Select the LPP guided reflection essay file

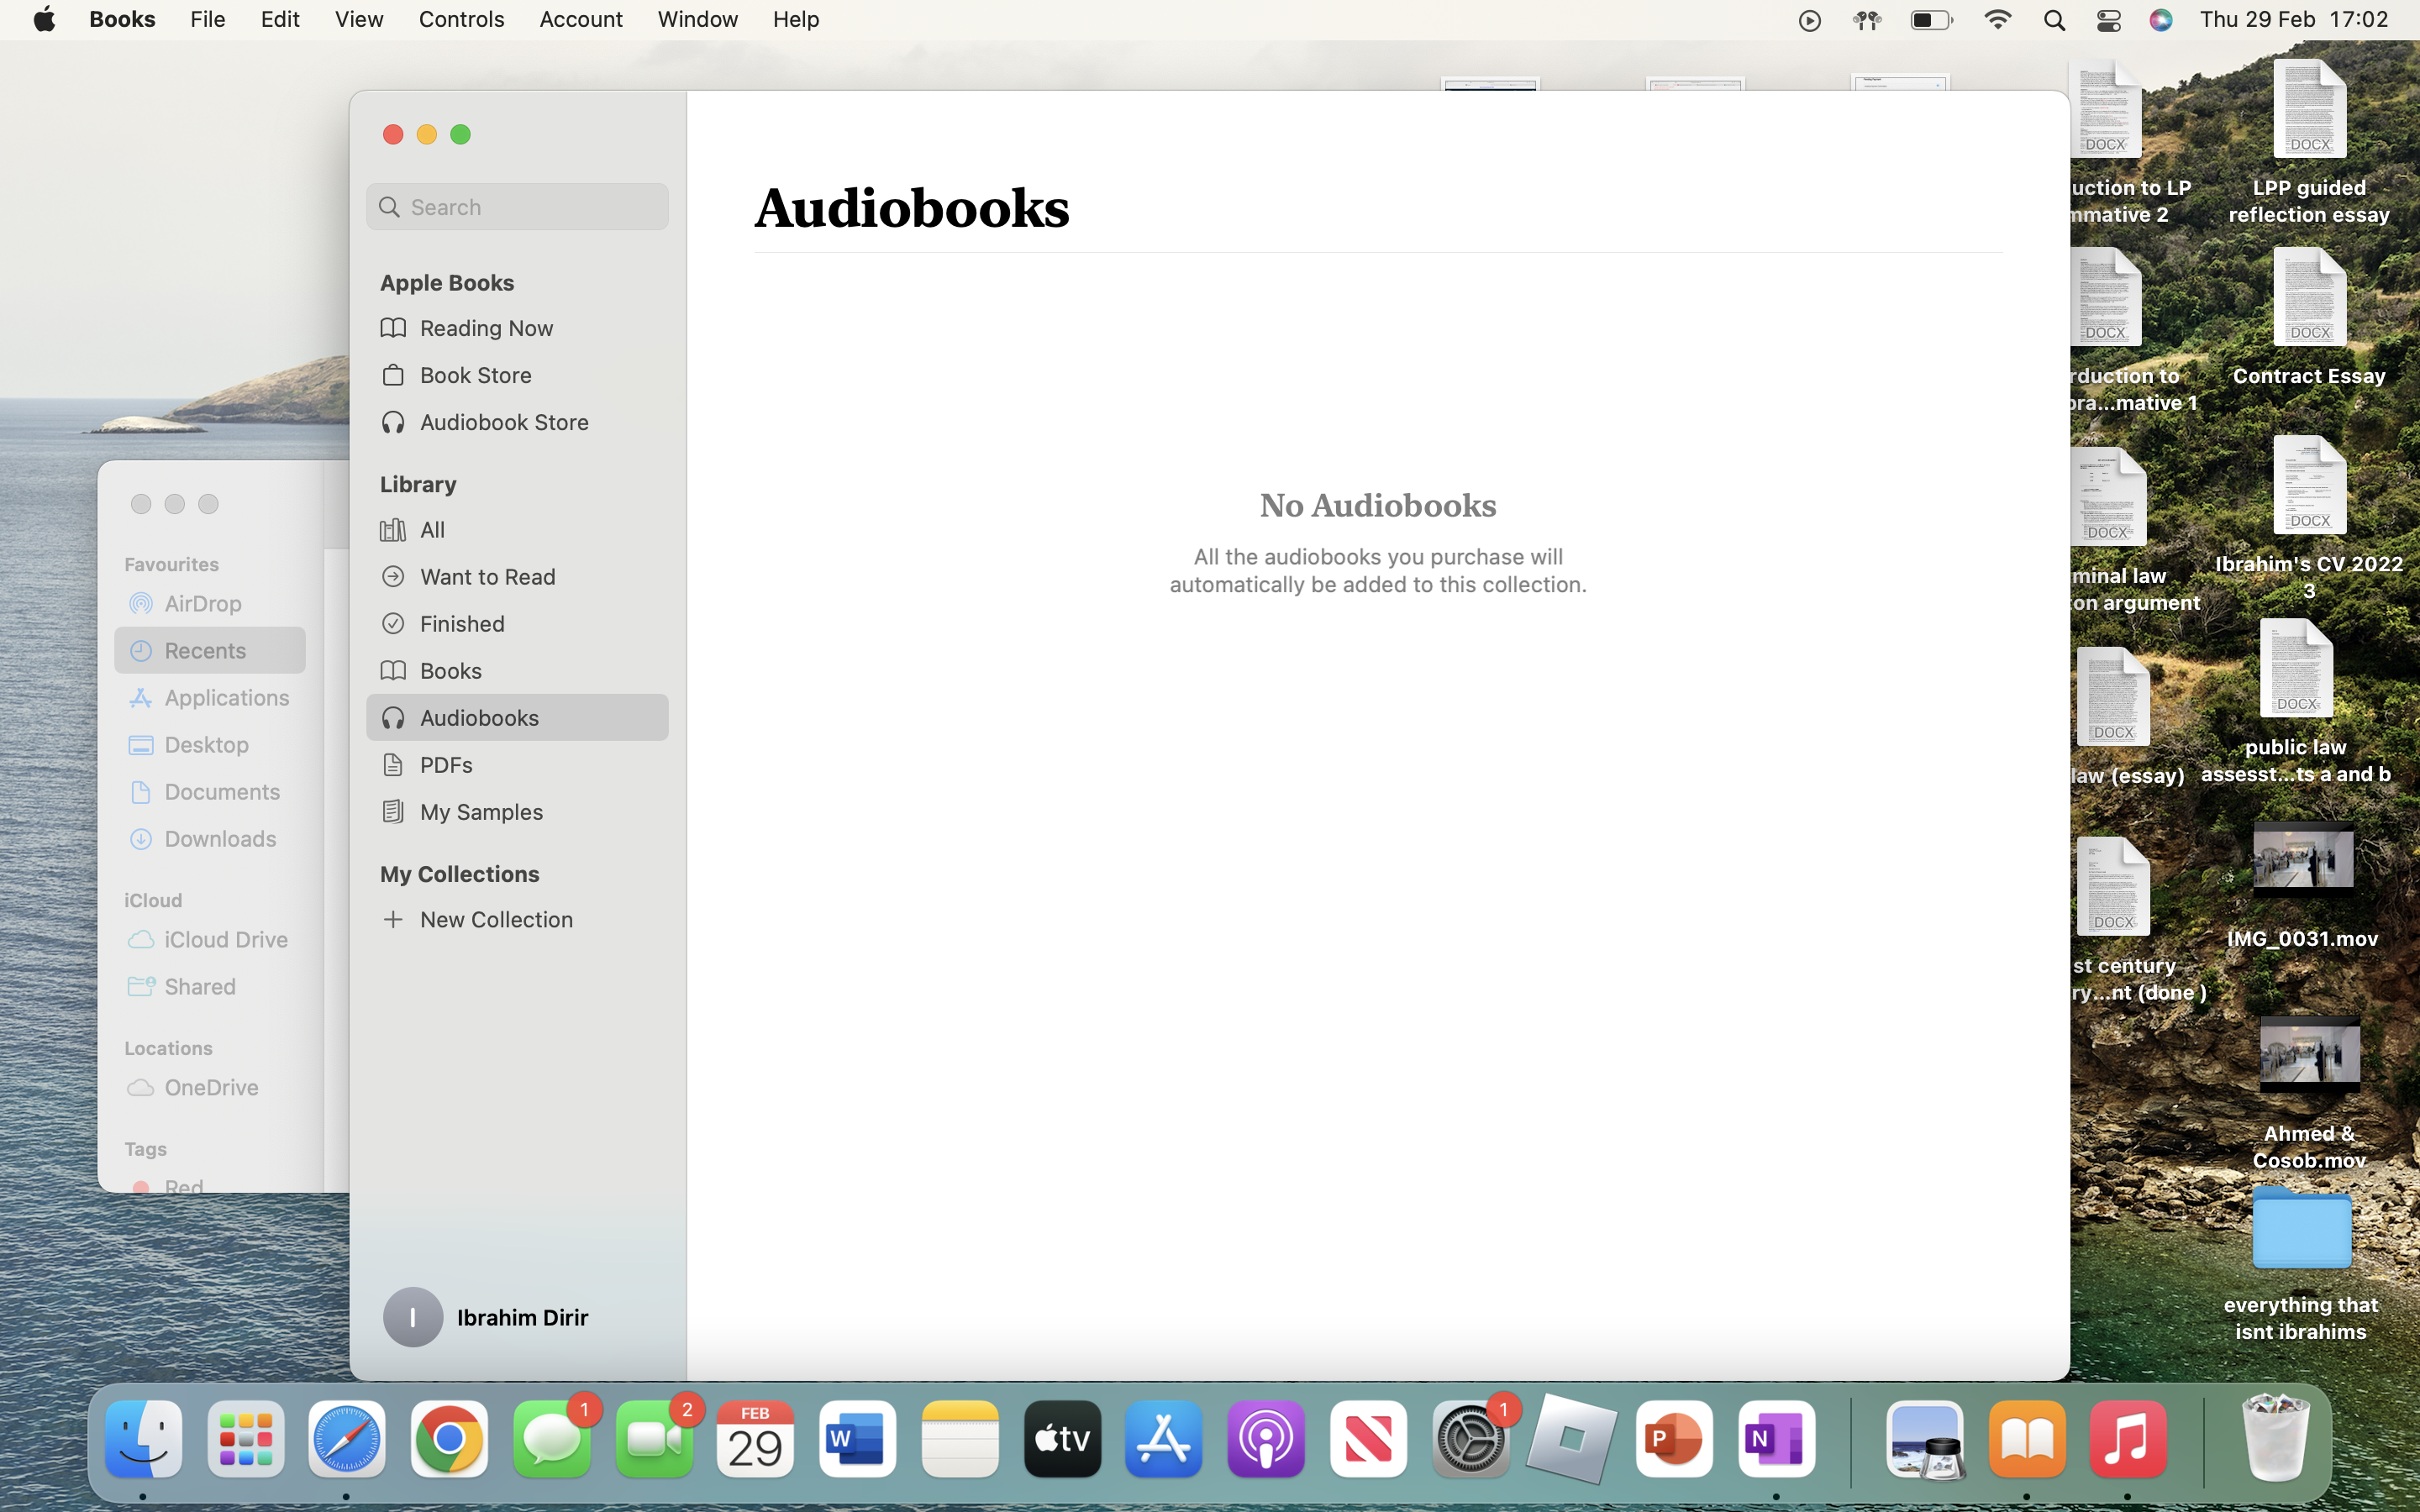[2309, 142]
